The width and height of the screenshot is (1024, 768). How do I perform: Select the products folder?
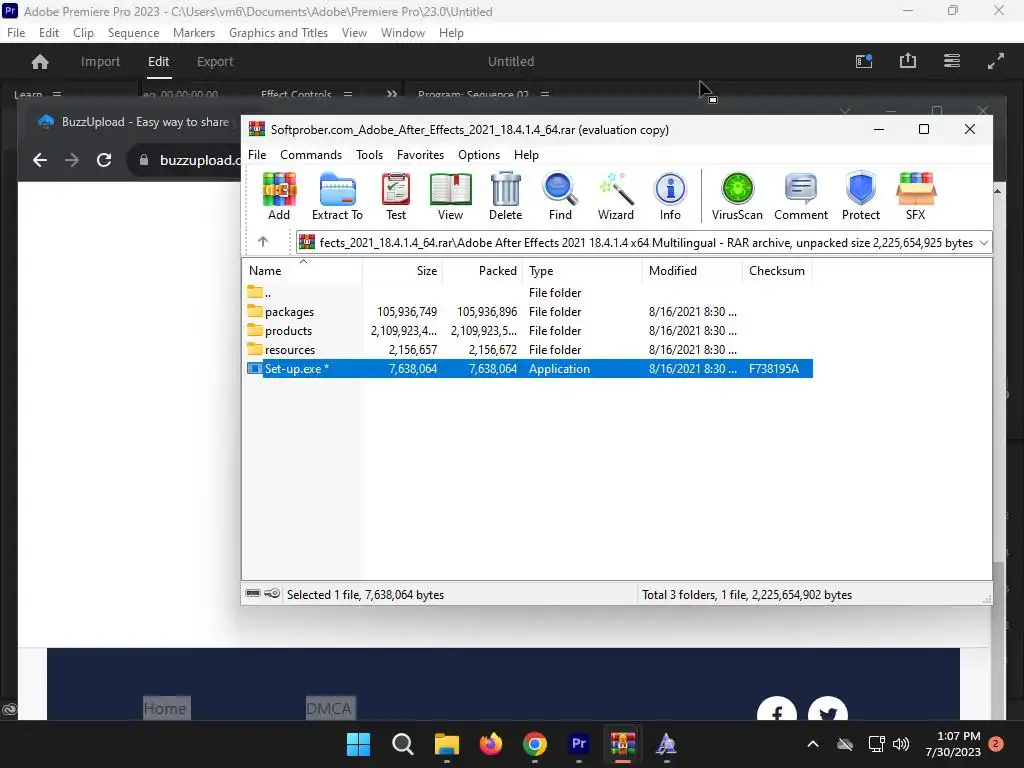click(x=530, y=330)
